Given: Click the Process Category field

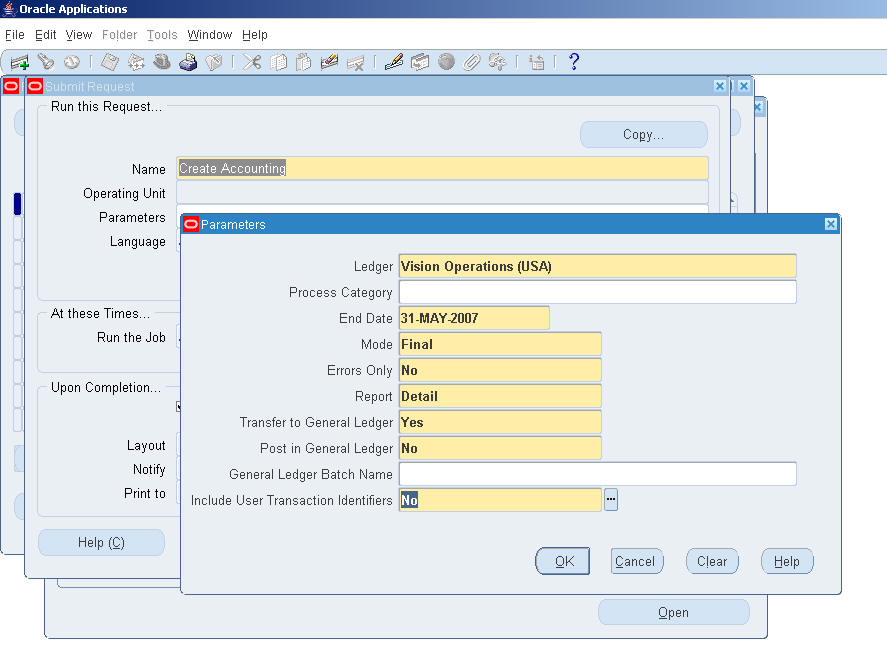Looking at the screenshot, I should click(x=597, y=292).
